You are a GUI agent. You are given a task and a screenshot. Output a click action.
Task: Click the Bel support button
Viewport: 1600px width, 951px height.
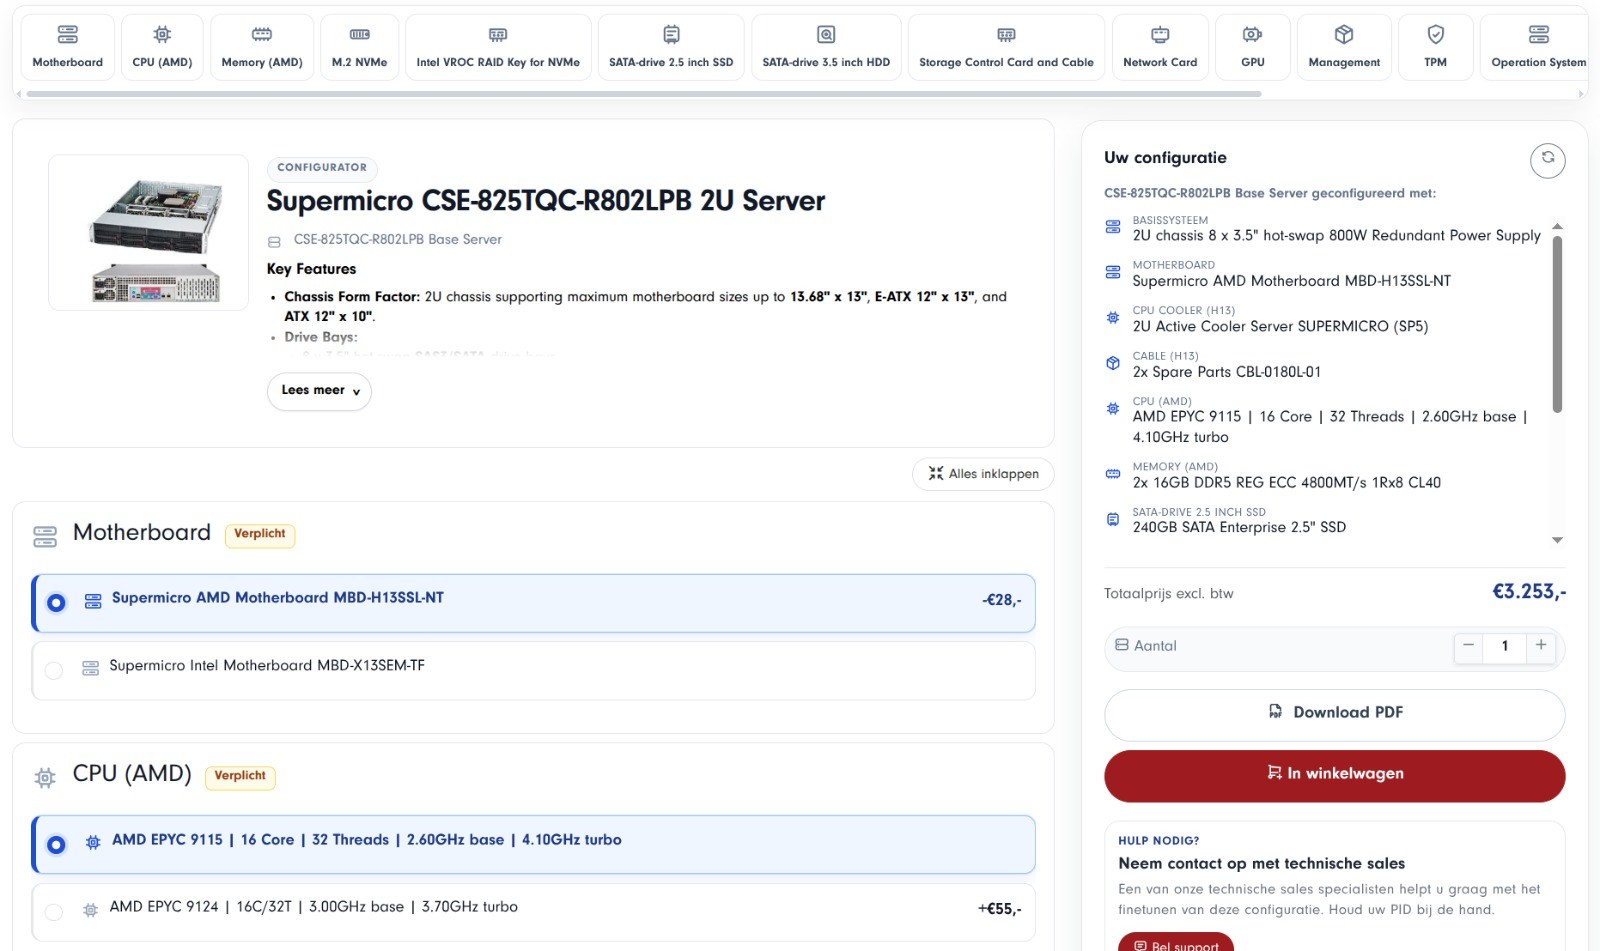click(x=1176, y=943)
